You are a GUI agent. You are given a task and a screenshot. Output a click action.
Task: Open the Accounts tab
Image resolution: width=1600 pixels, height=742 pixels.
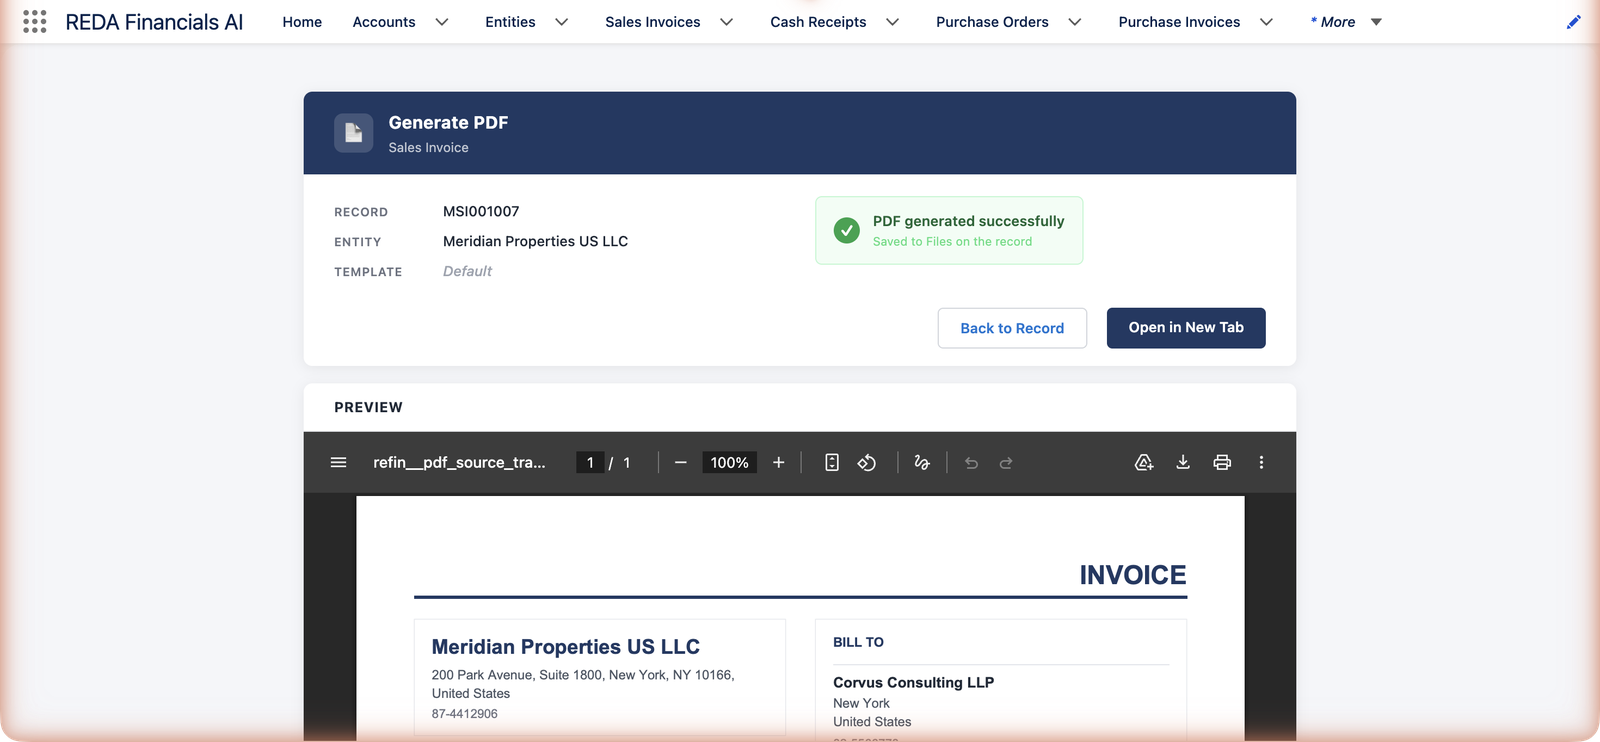click(x=384, y=22)
